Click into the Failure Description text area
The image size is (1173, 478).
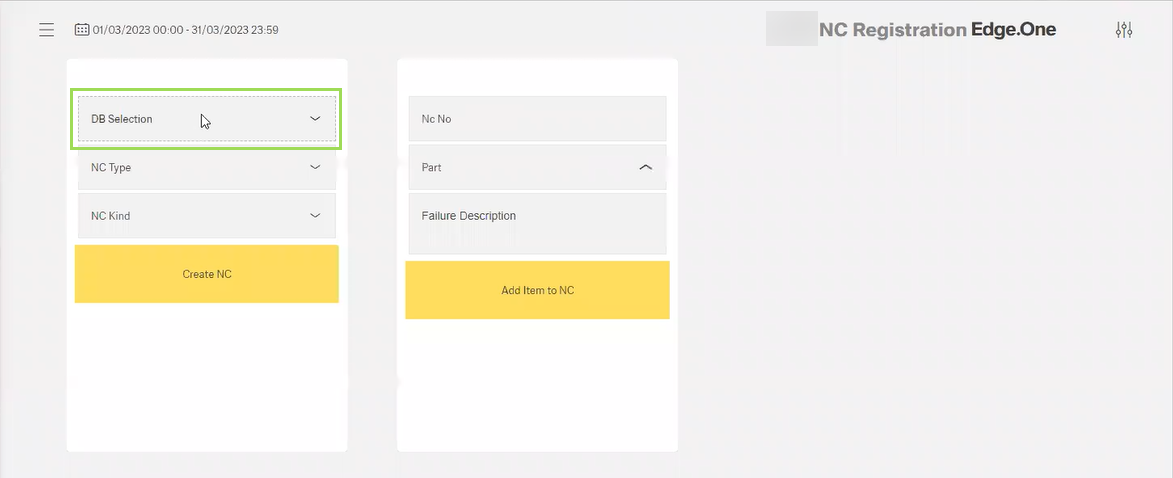537,224
